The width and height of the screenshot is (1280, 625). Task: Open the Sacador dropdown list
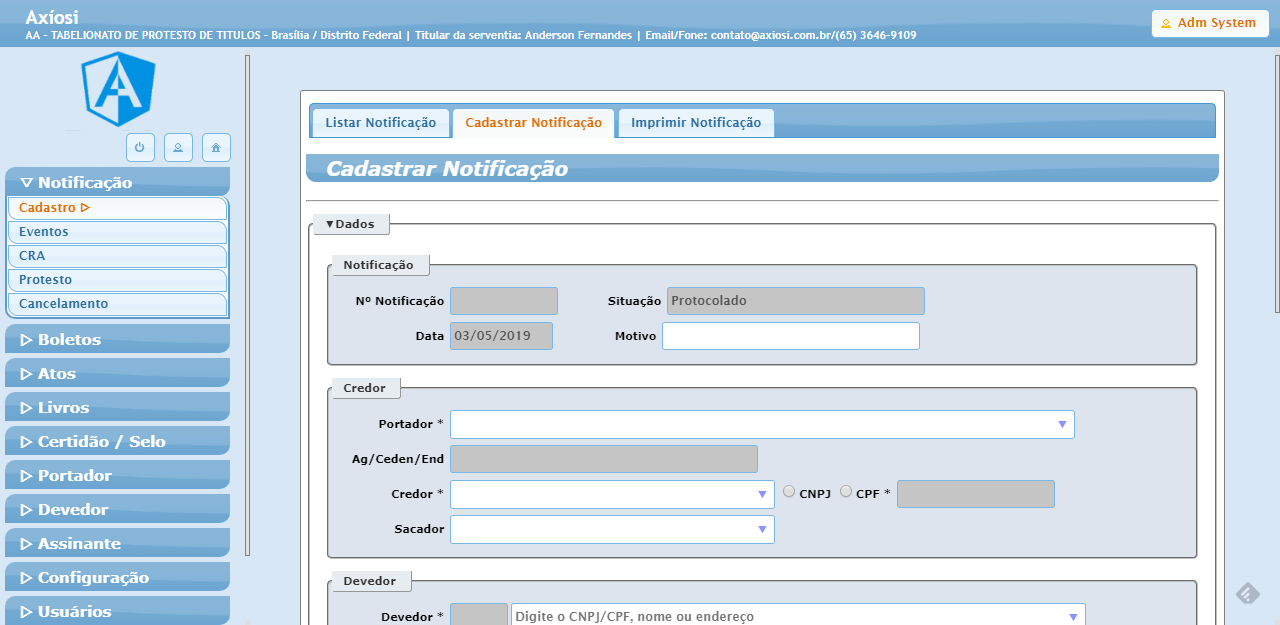762,530
